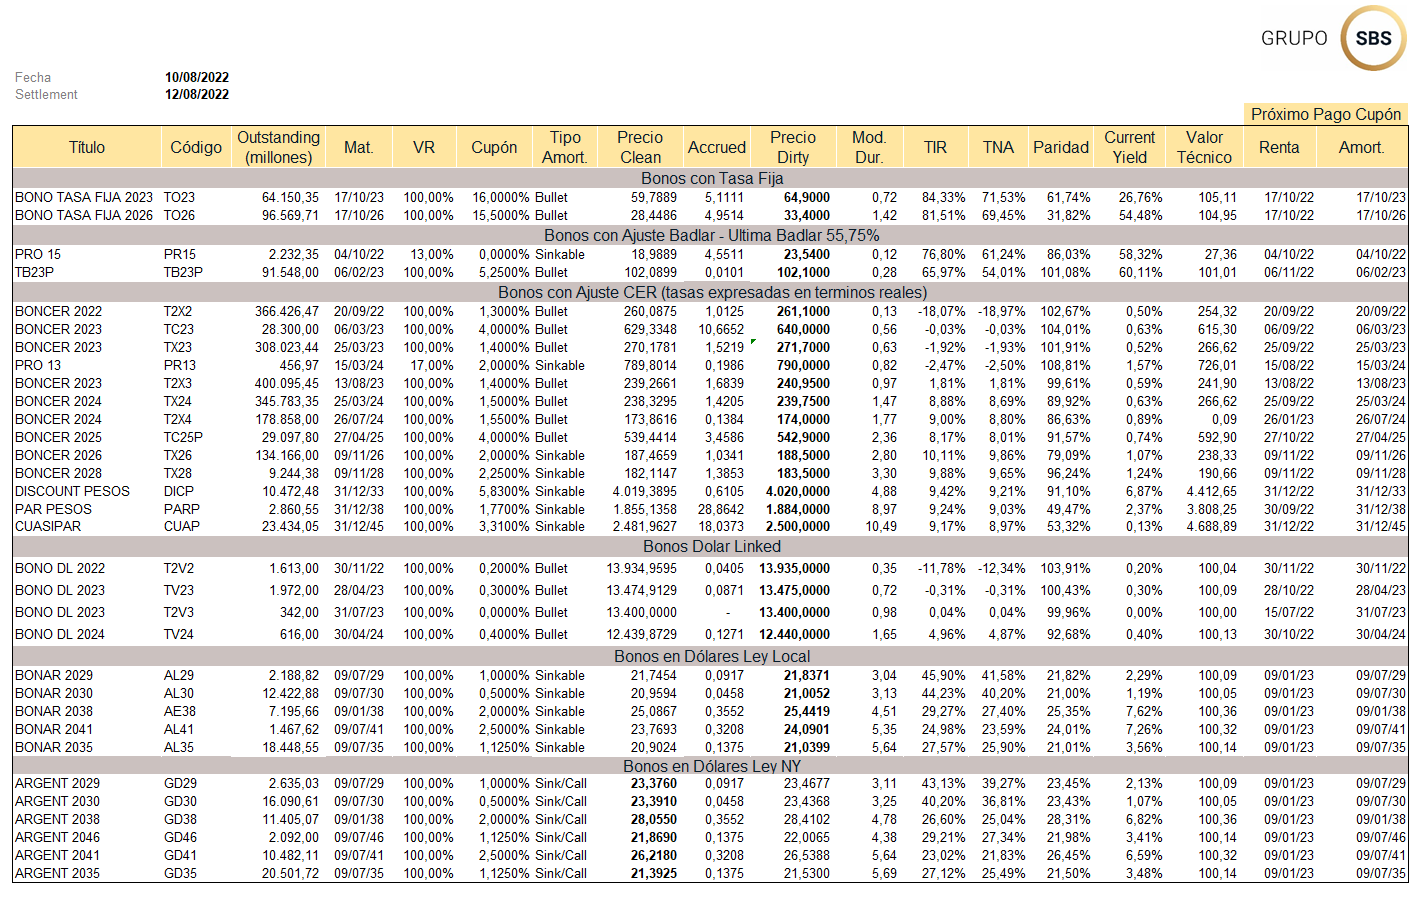
Task: Select the T2X2 code cell
Action: pyautogui.click(x=178, y=311)
